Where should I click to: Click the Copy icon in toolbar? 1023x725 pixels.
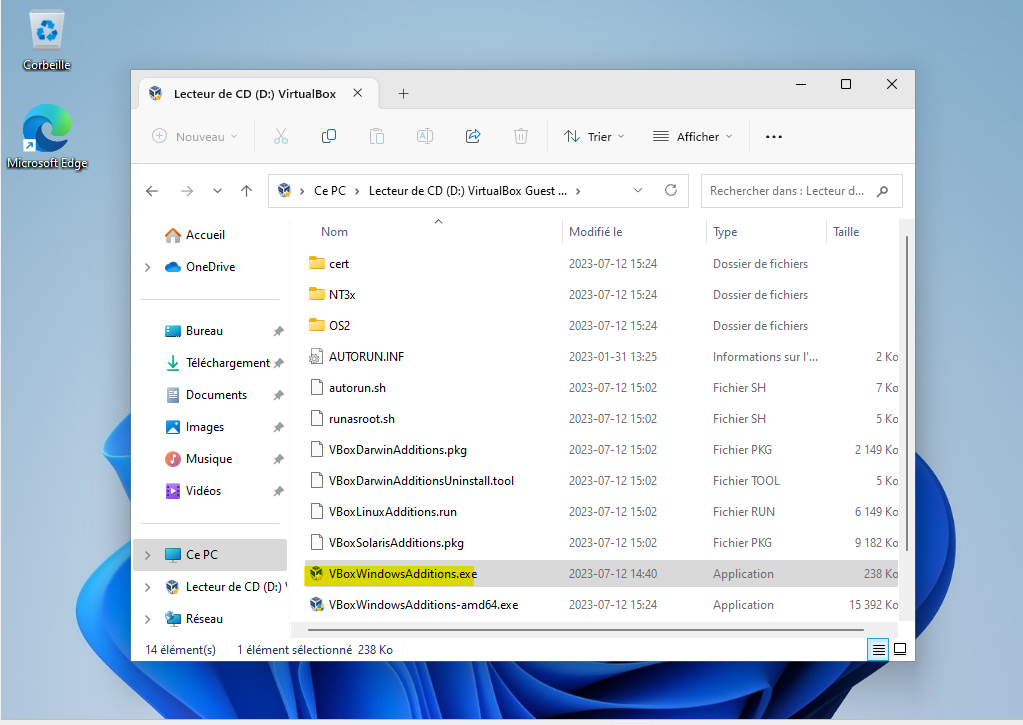click(329, 136)
